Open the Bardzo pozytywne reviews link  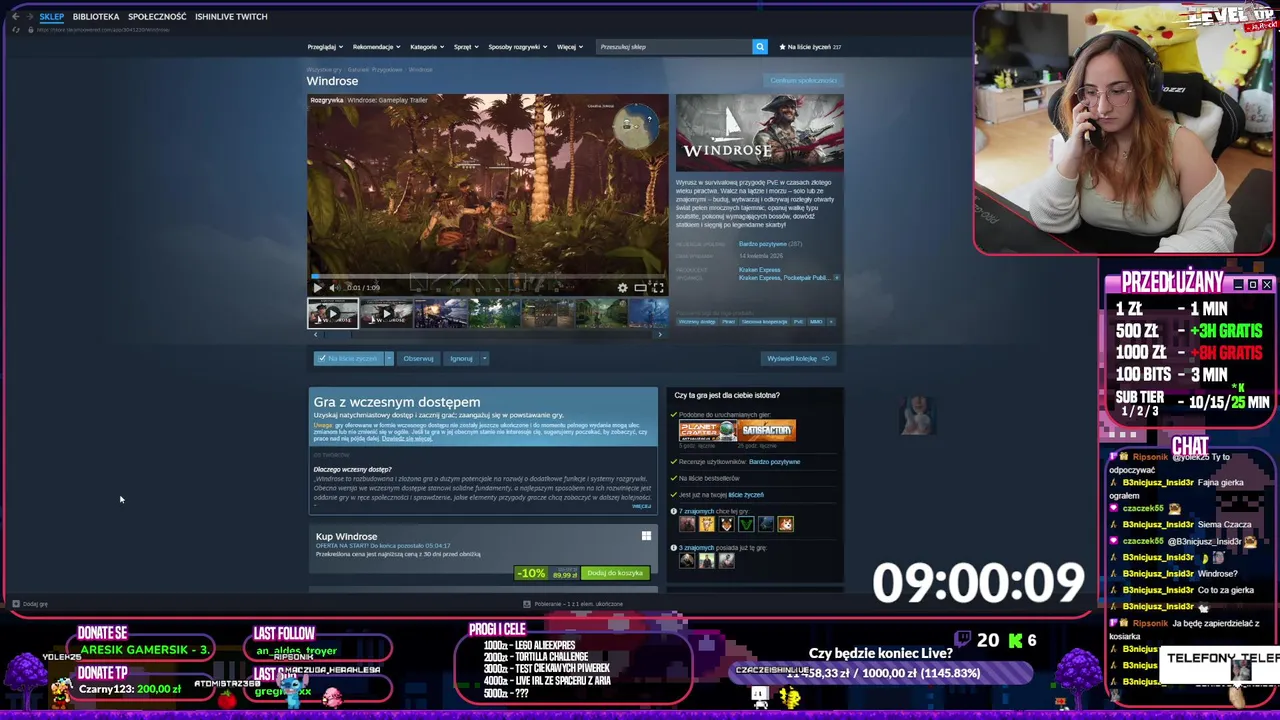coord(762,244)
